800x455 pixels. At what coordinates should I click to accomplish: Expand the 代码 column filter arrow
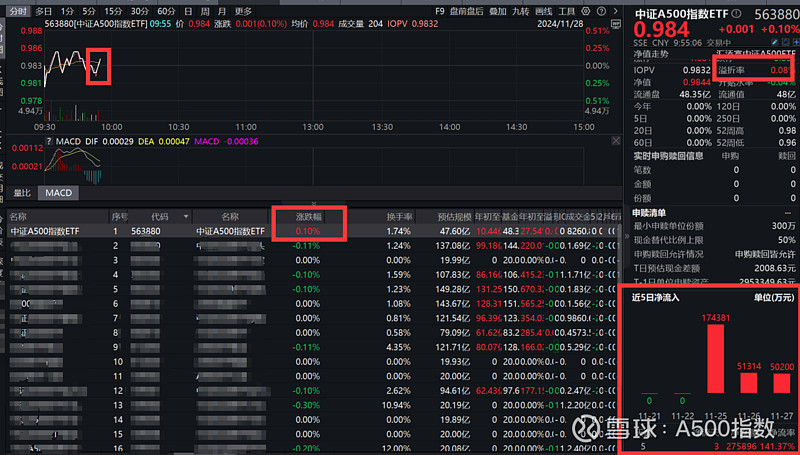pos(186,216)
